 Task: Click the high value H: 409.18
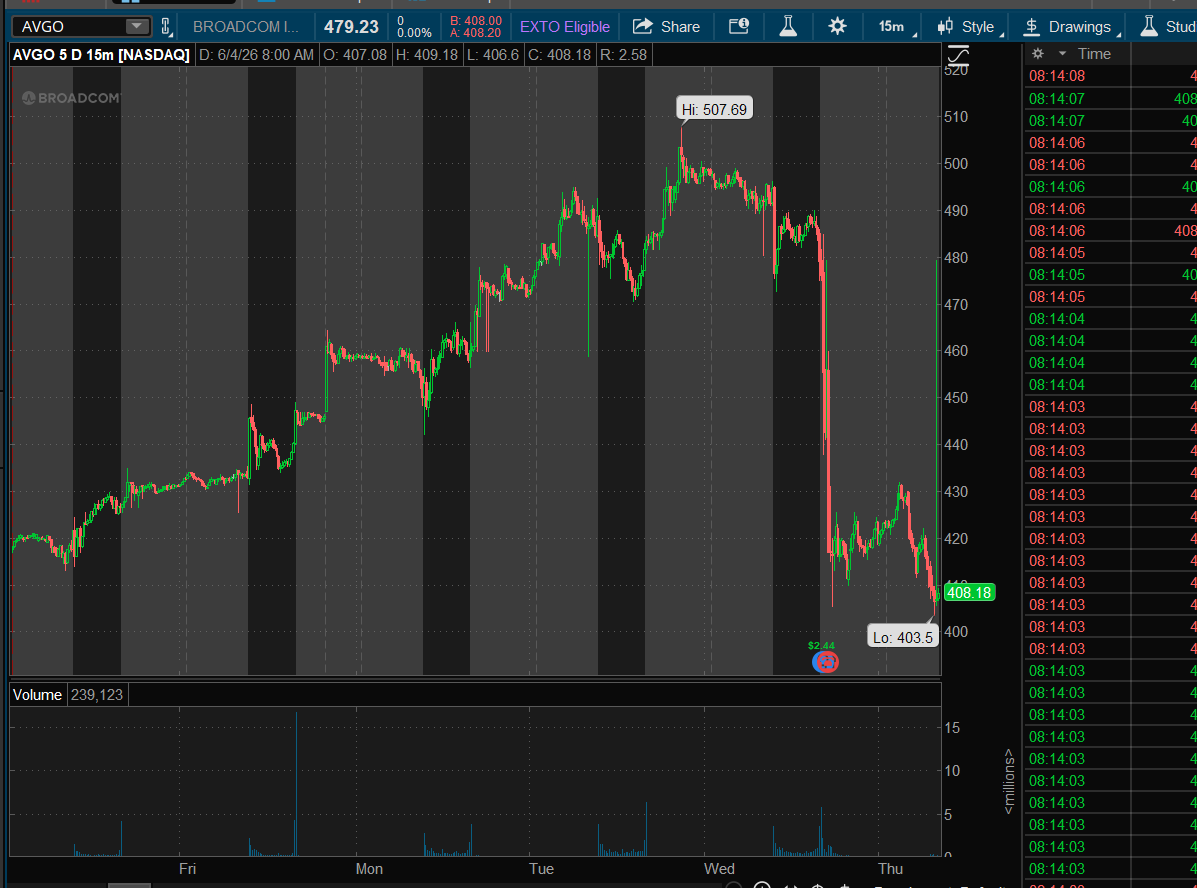(427, 55)
